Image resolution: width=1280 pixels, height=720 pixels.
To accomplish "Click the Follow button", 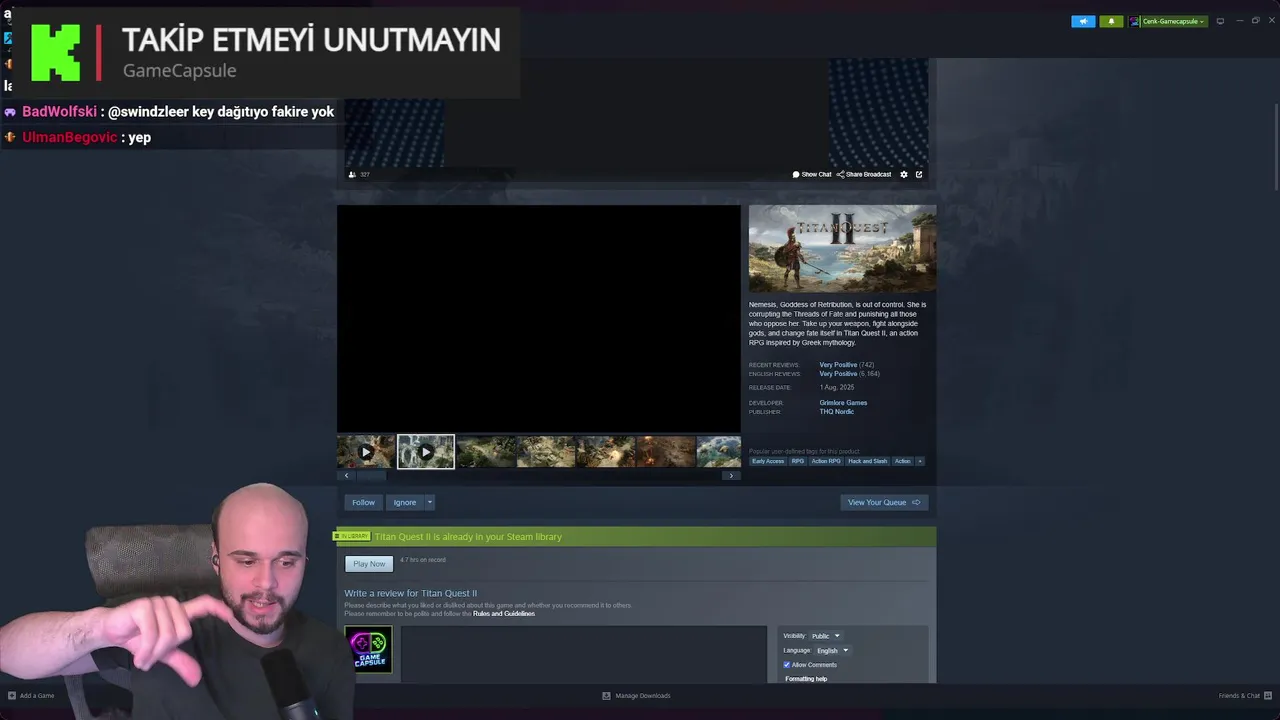I will tap(363, 502).
